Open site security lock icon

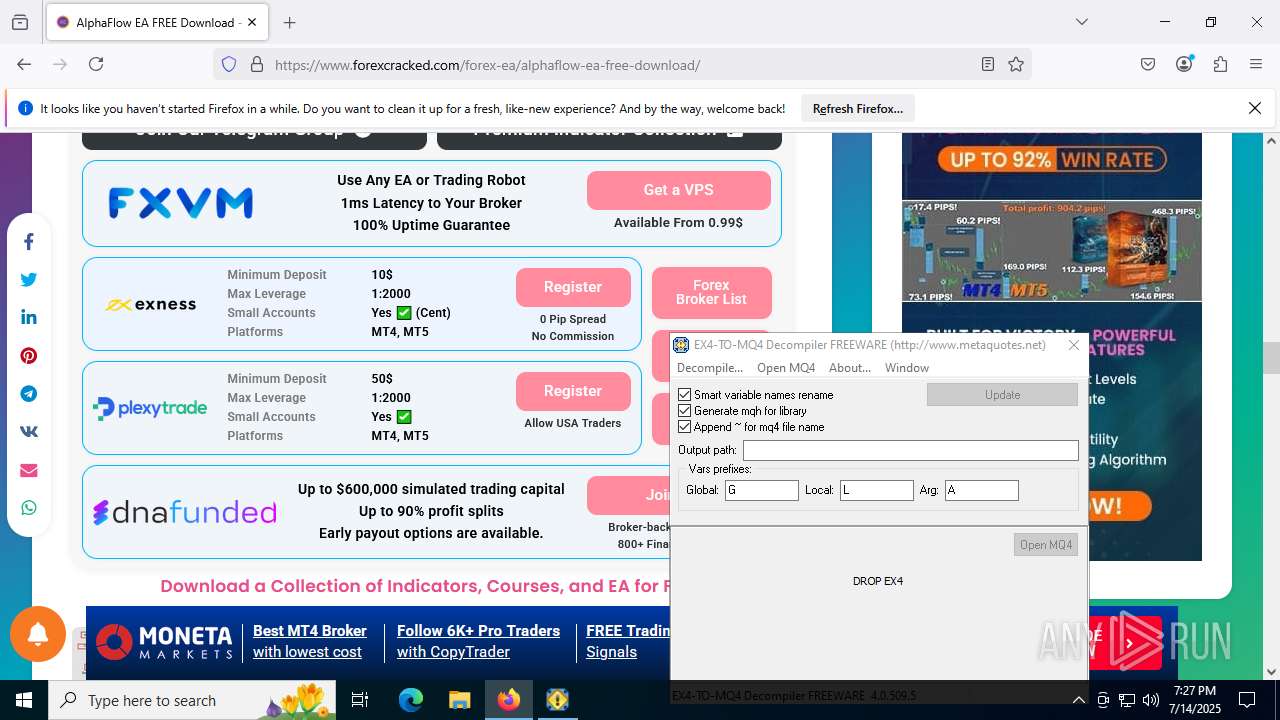[x=257, y=64]
